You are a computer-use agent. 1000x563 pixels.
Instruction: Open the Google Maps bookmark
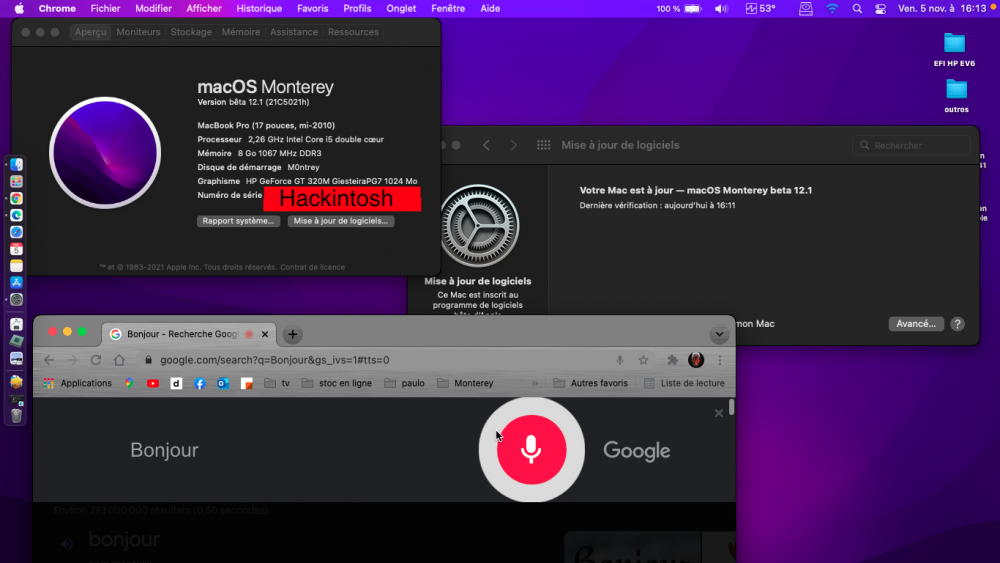coord(129,383)
